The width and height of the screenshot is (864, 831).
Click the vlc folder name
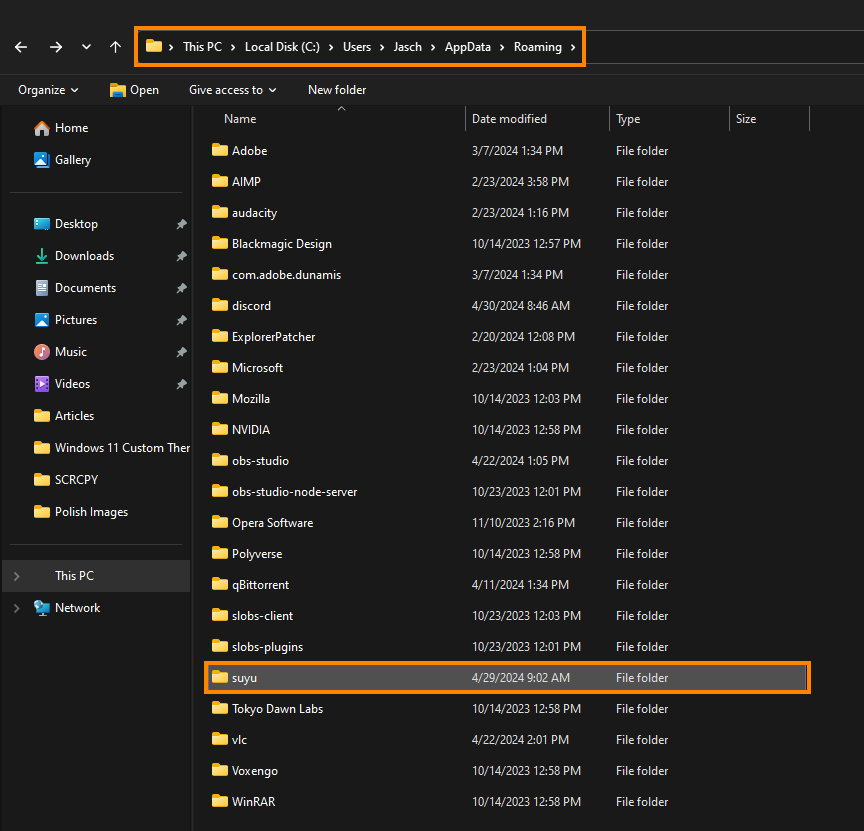(239, 740)
